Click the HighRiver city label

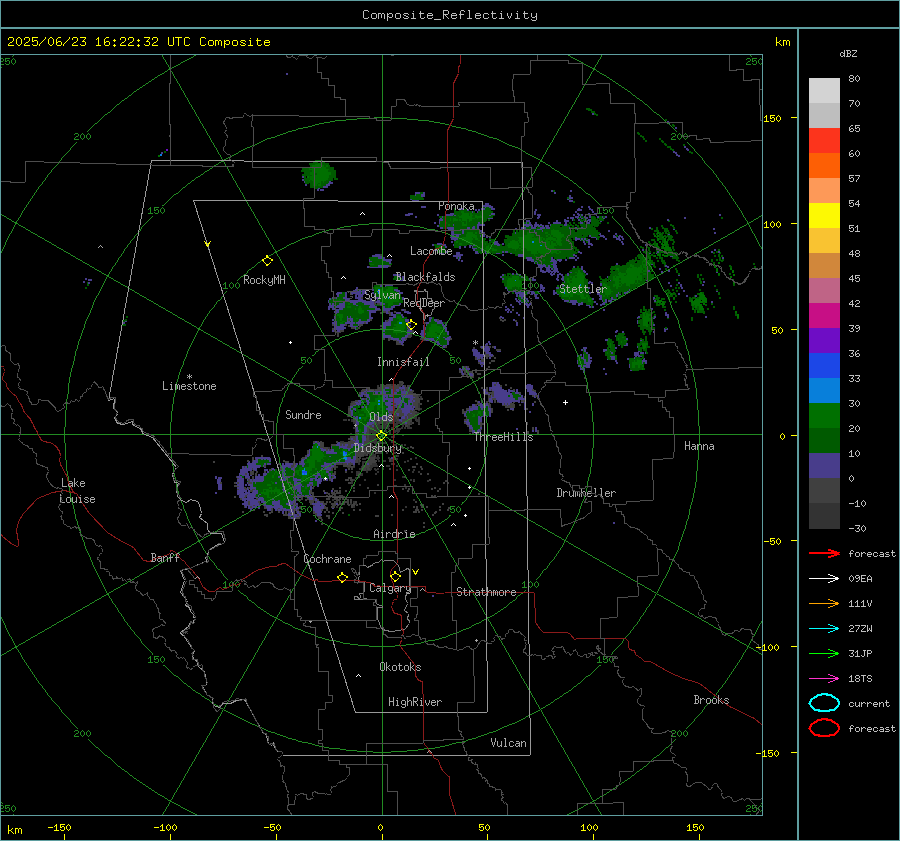pyautogui.click(x=415, y=702)
